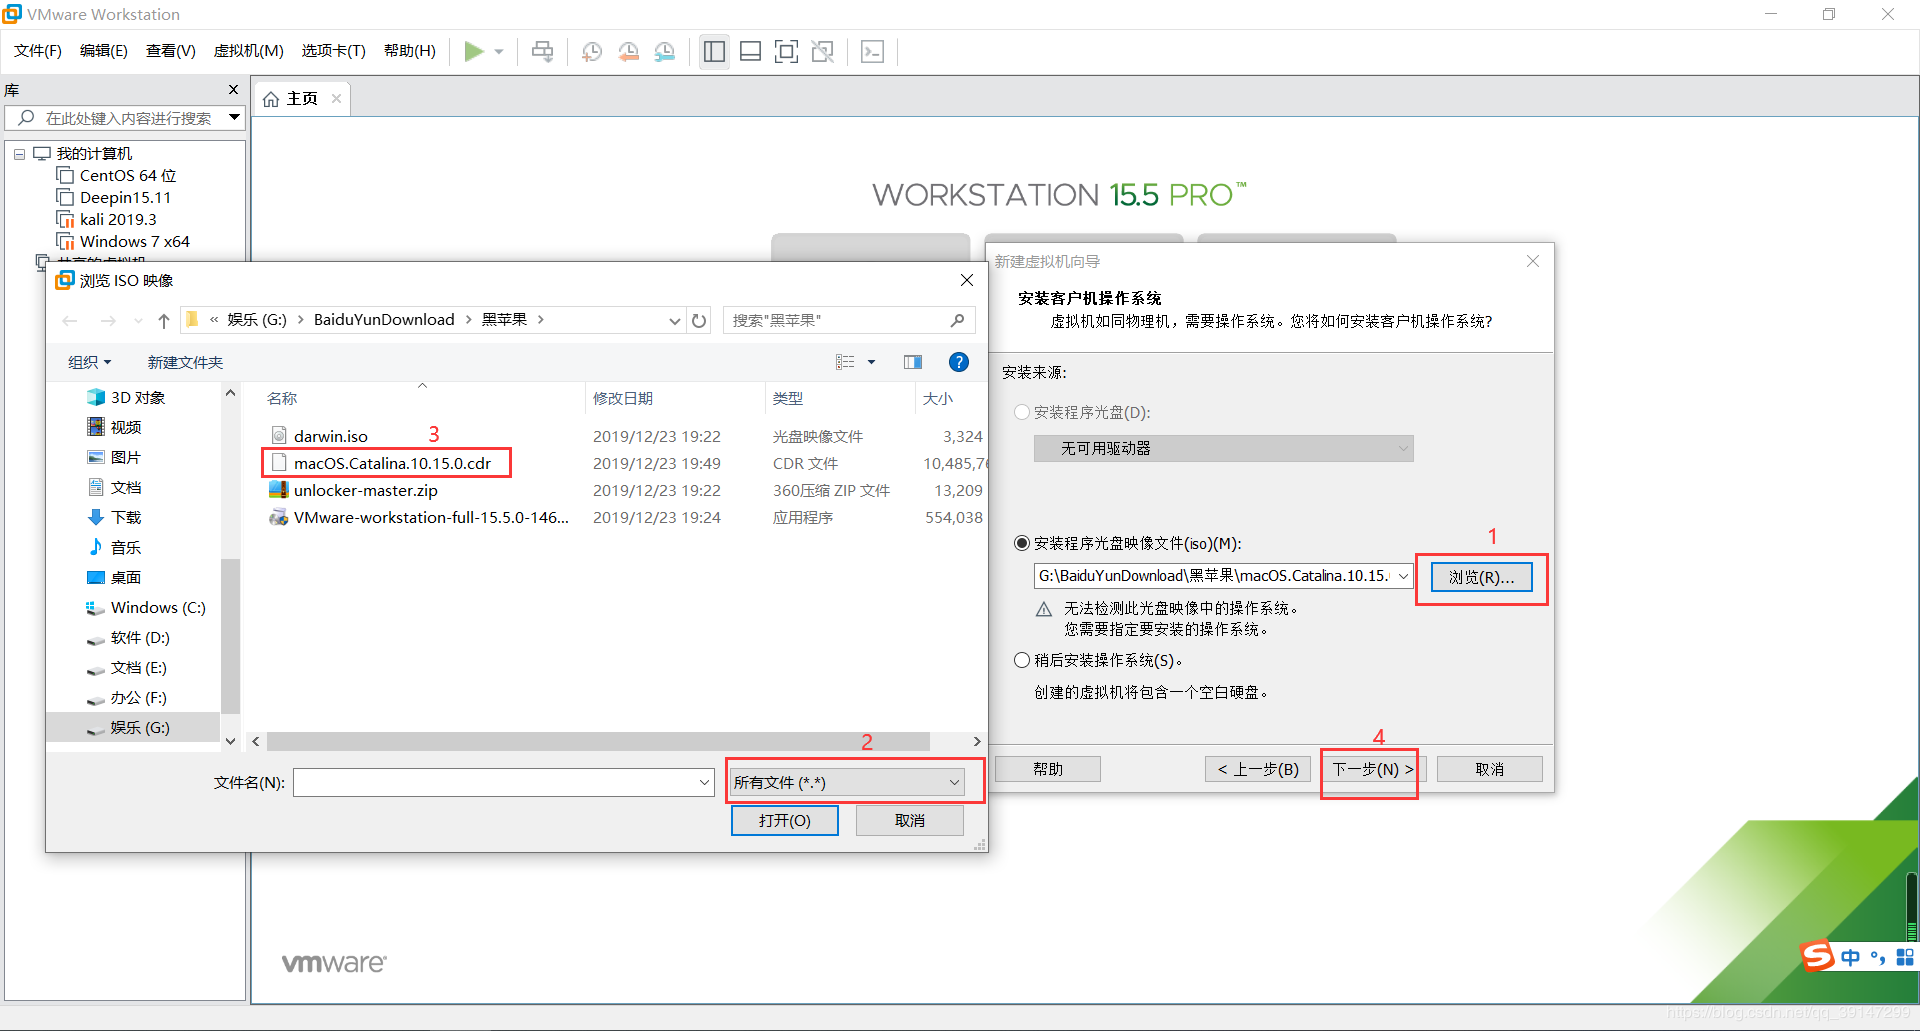Open the 虚拟机(M) menu
This screenshot has height=1031, width=1920.
pos(248,51)
